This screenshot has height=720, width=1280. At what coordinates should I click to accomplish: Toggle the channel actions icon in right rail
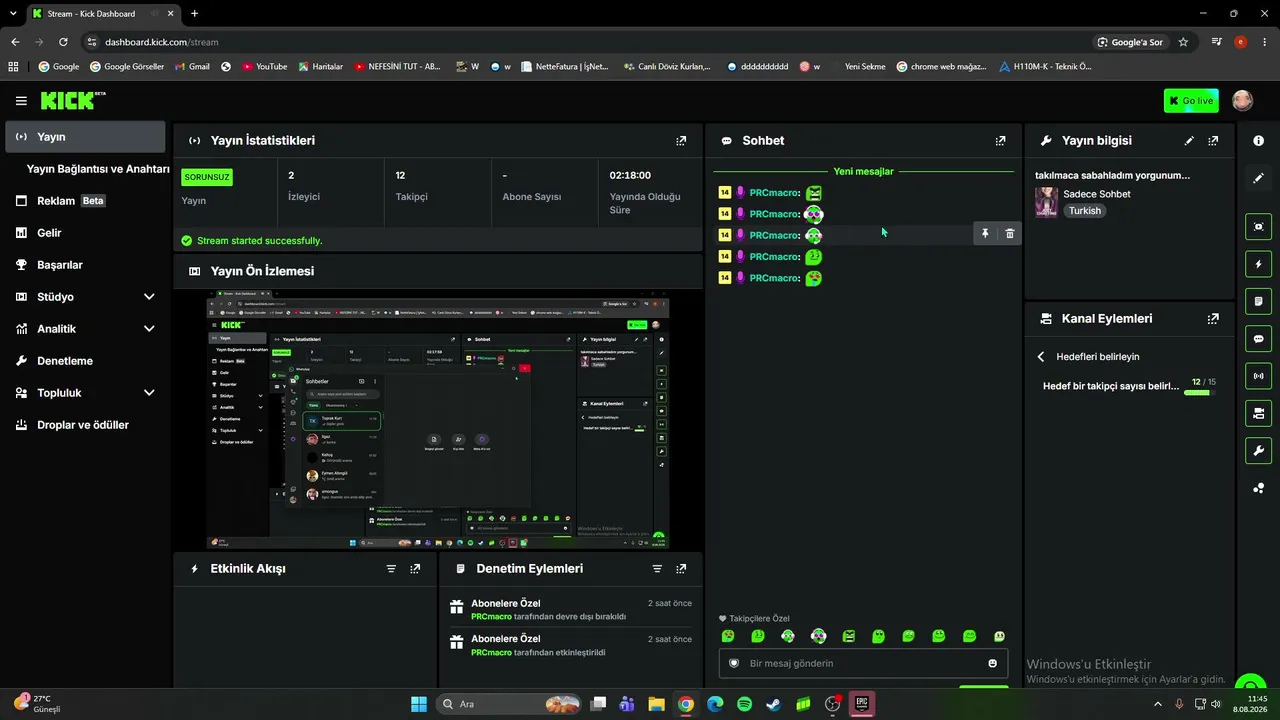tap(1259, 413)
